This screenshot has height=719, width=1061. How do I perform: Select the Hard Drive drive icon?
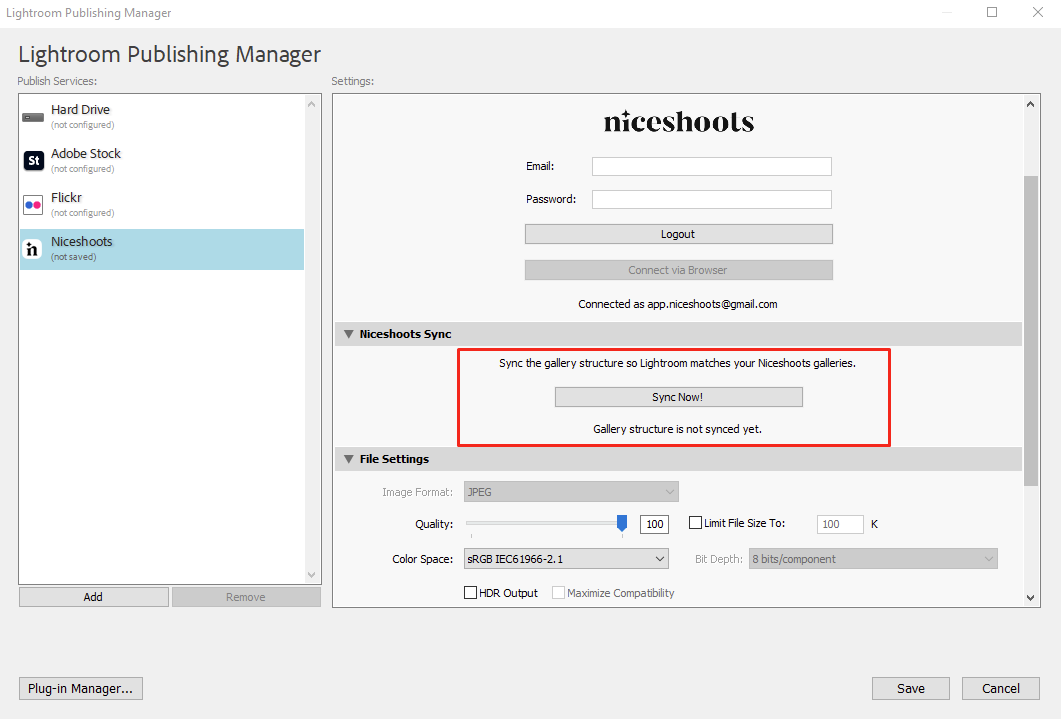click(x=33, y=117)
